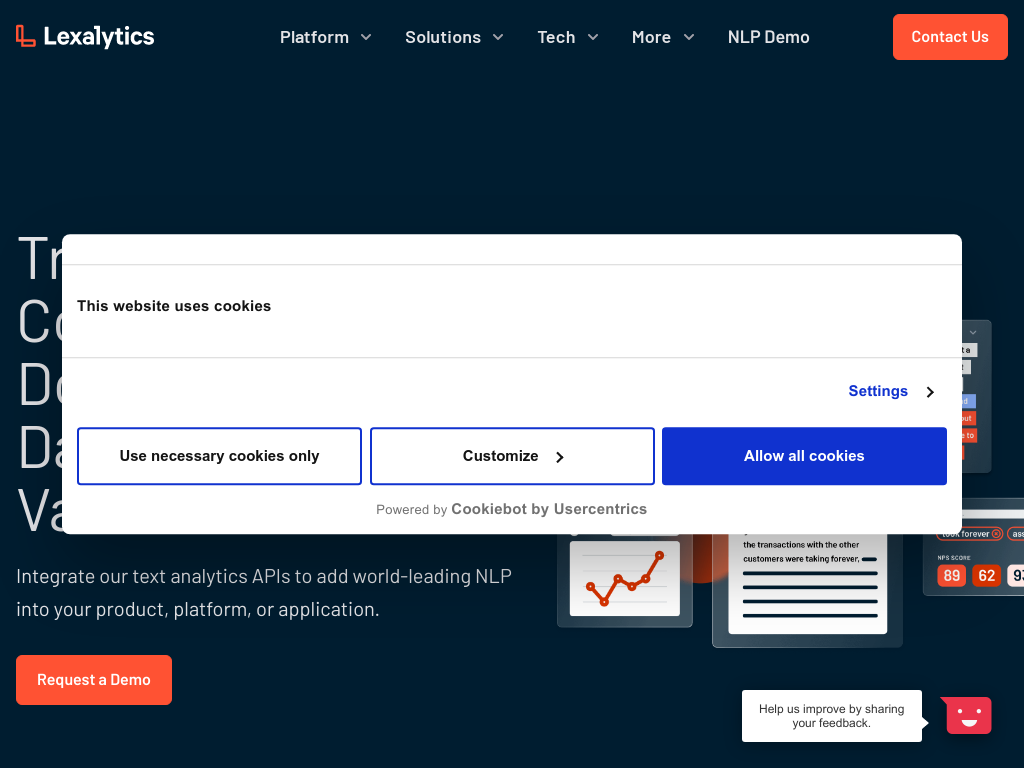The image size is (1024, 768).
Task: Open cookie Settings link
Action: pyautogui.click(x=878, y=391)
